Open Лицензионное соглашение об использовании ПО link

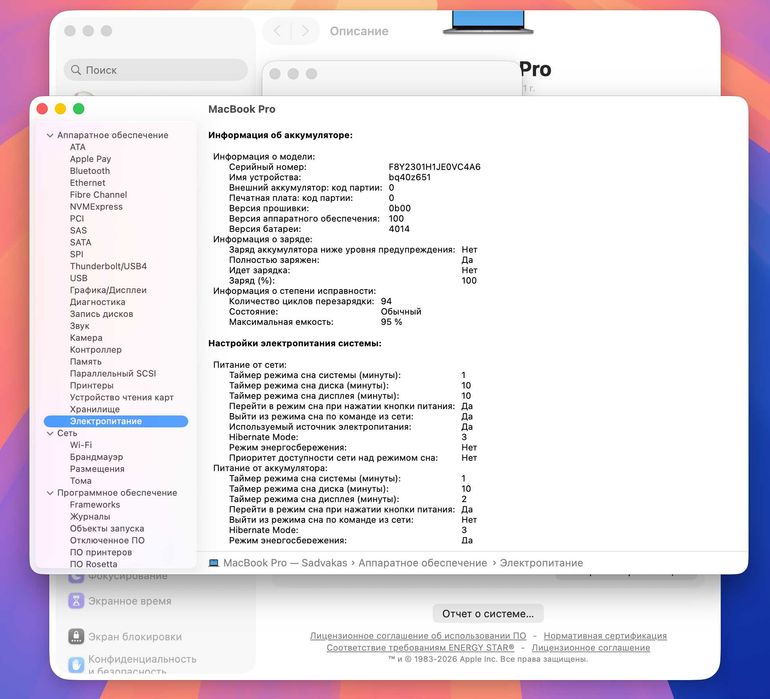[418, 636]
